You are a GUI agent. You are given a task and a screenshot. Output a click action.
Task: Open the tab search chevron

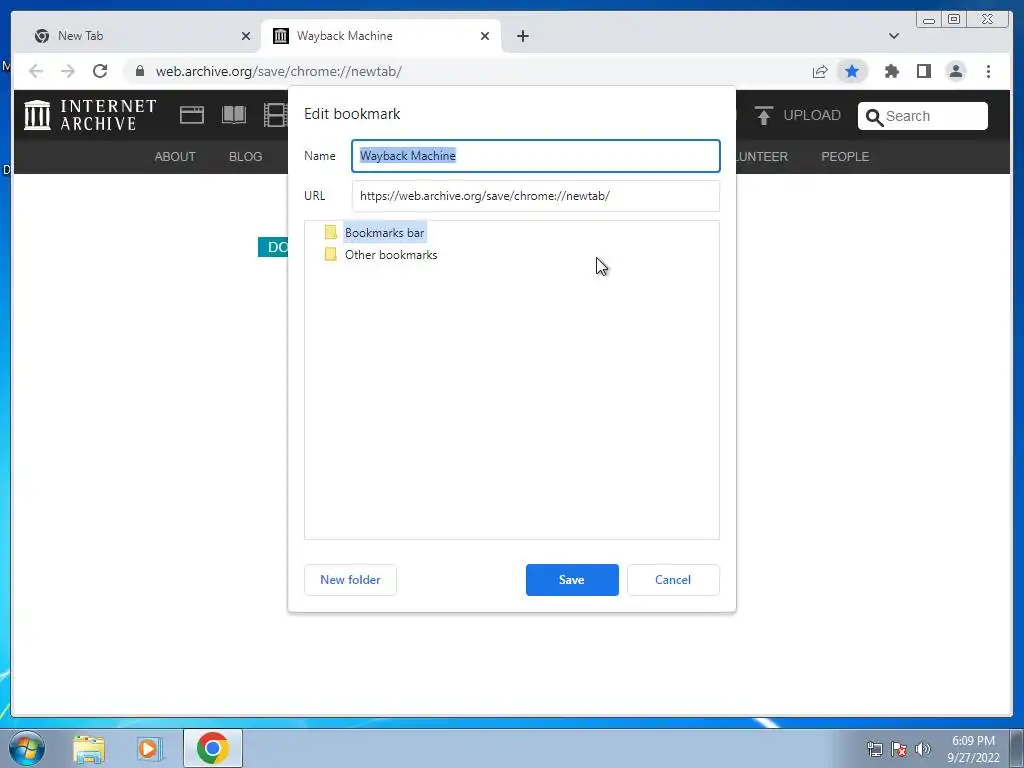click(x=893, y=36)
